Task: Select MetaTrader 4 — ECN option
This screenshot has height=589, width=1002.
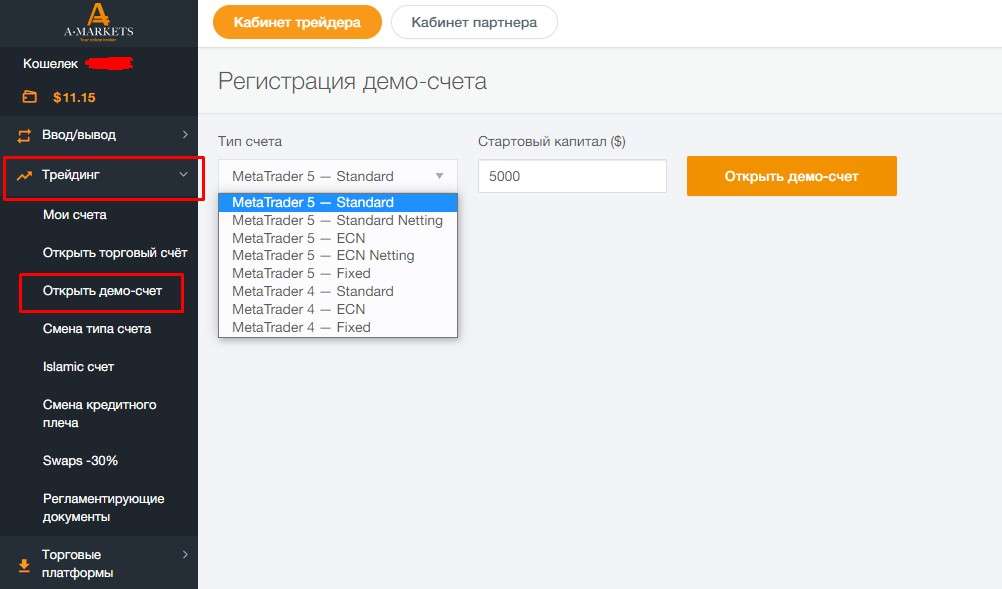Action: [337, 309]
